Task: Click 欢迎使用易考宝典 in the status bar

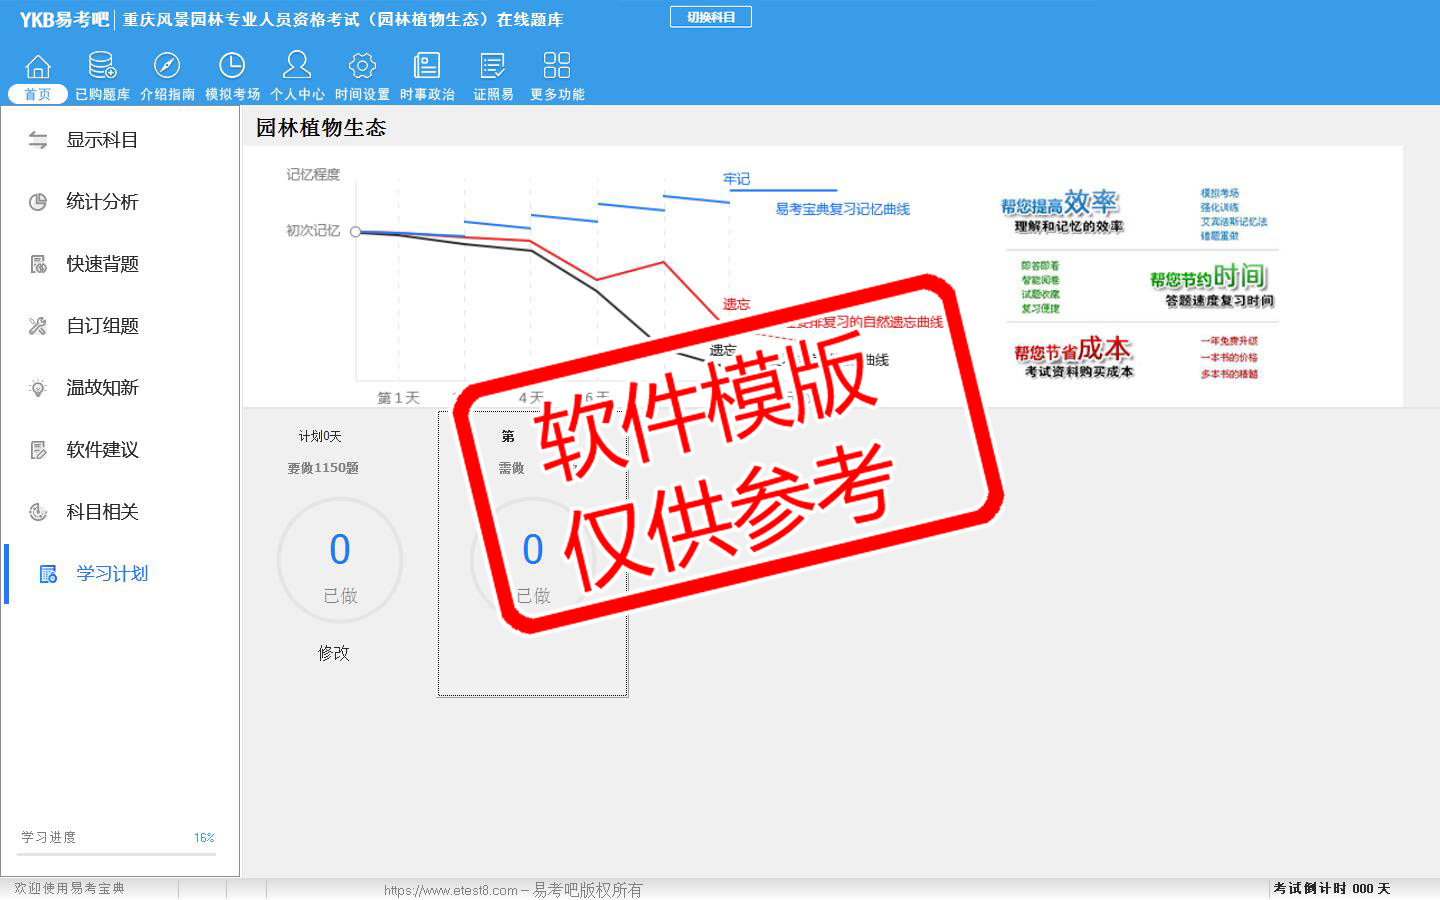Action: click(x=70, y=888)
